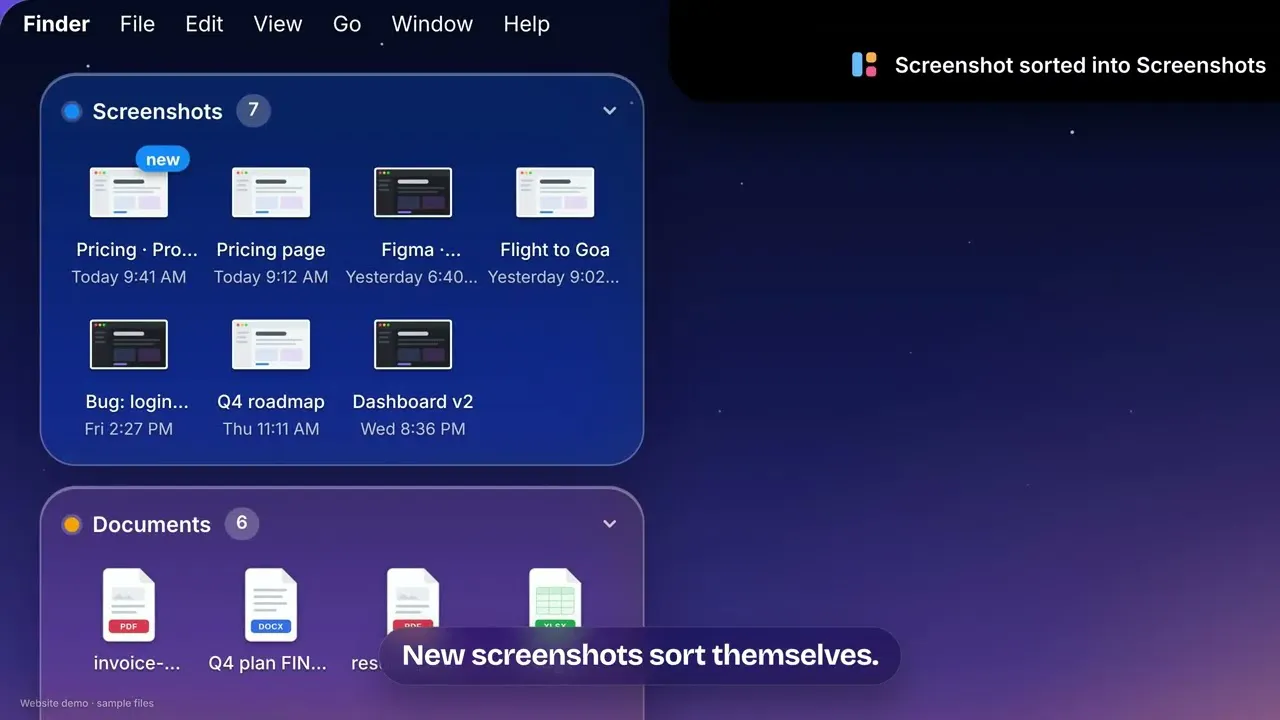Open the Q4 roadmap screenshot thumbnail

click(x=271, y=344)
